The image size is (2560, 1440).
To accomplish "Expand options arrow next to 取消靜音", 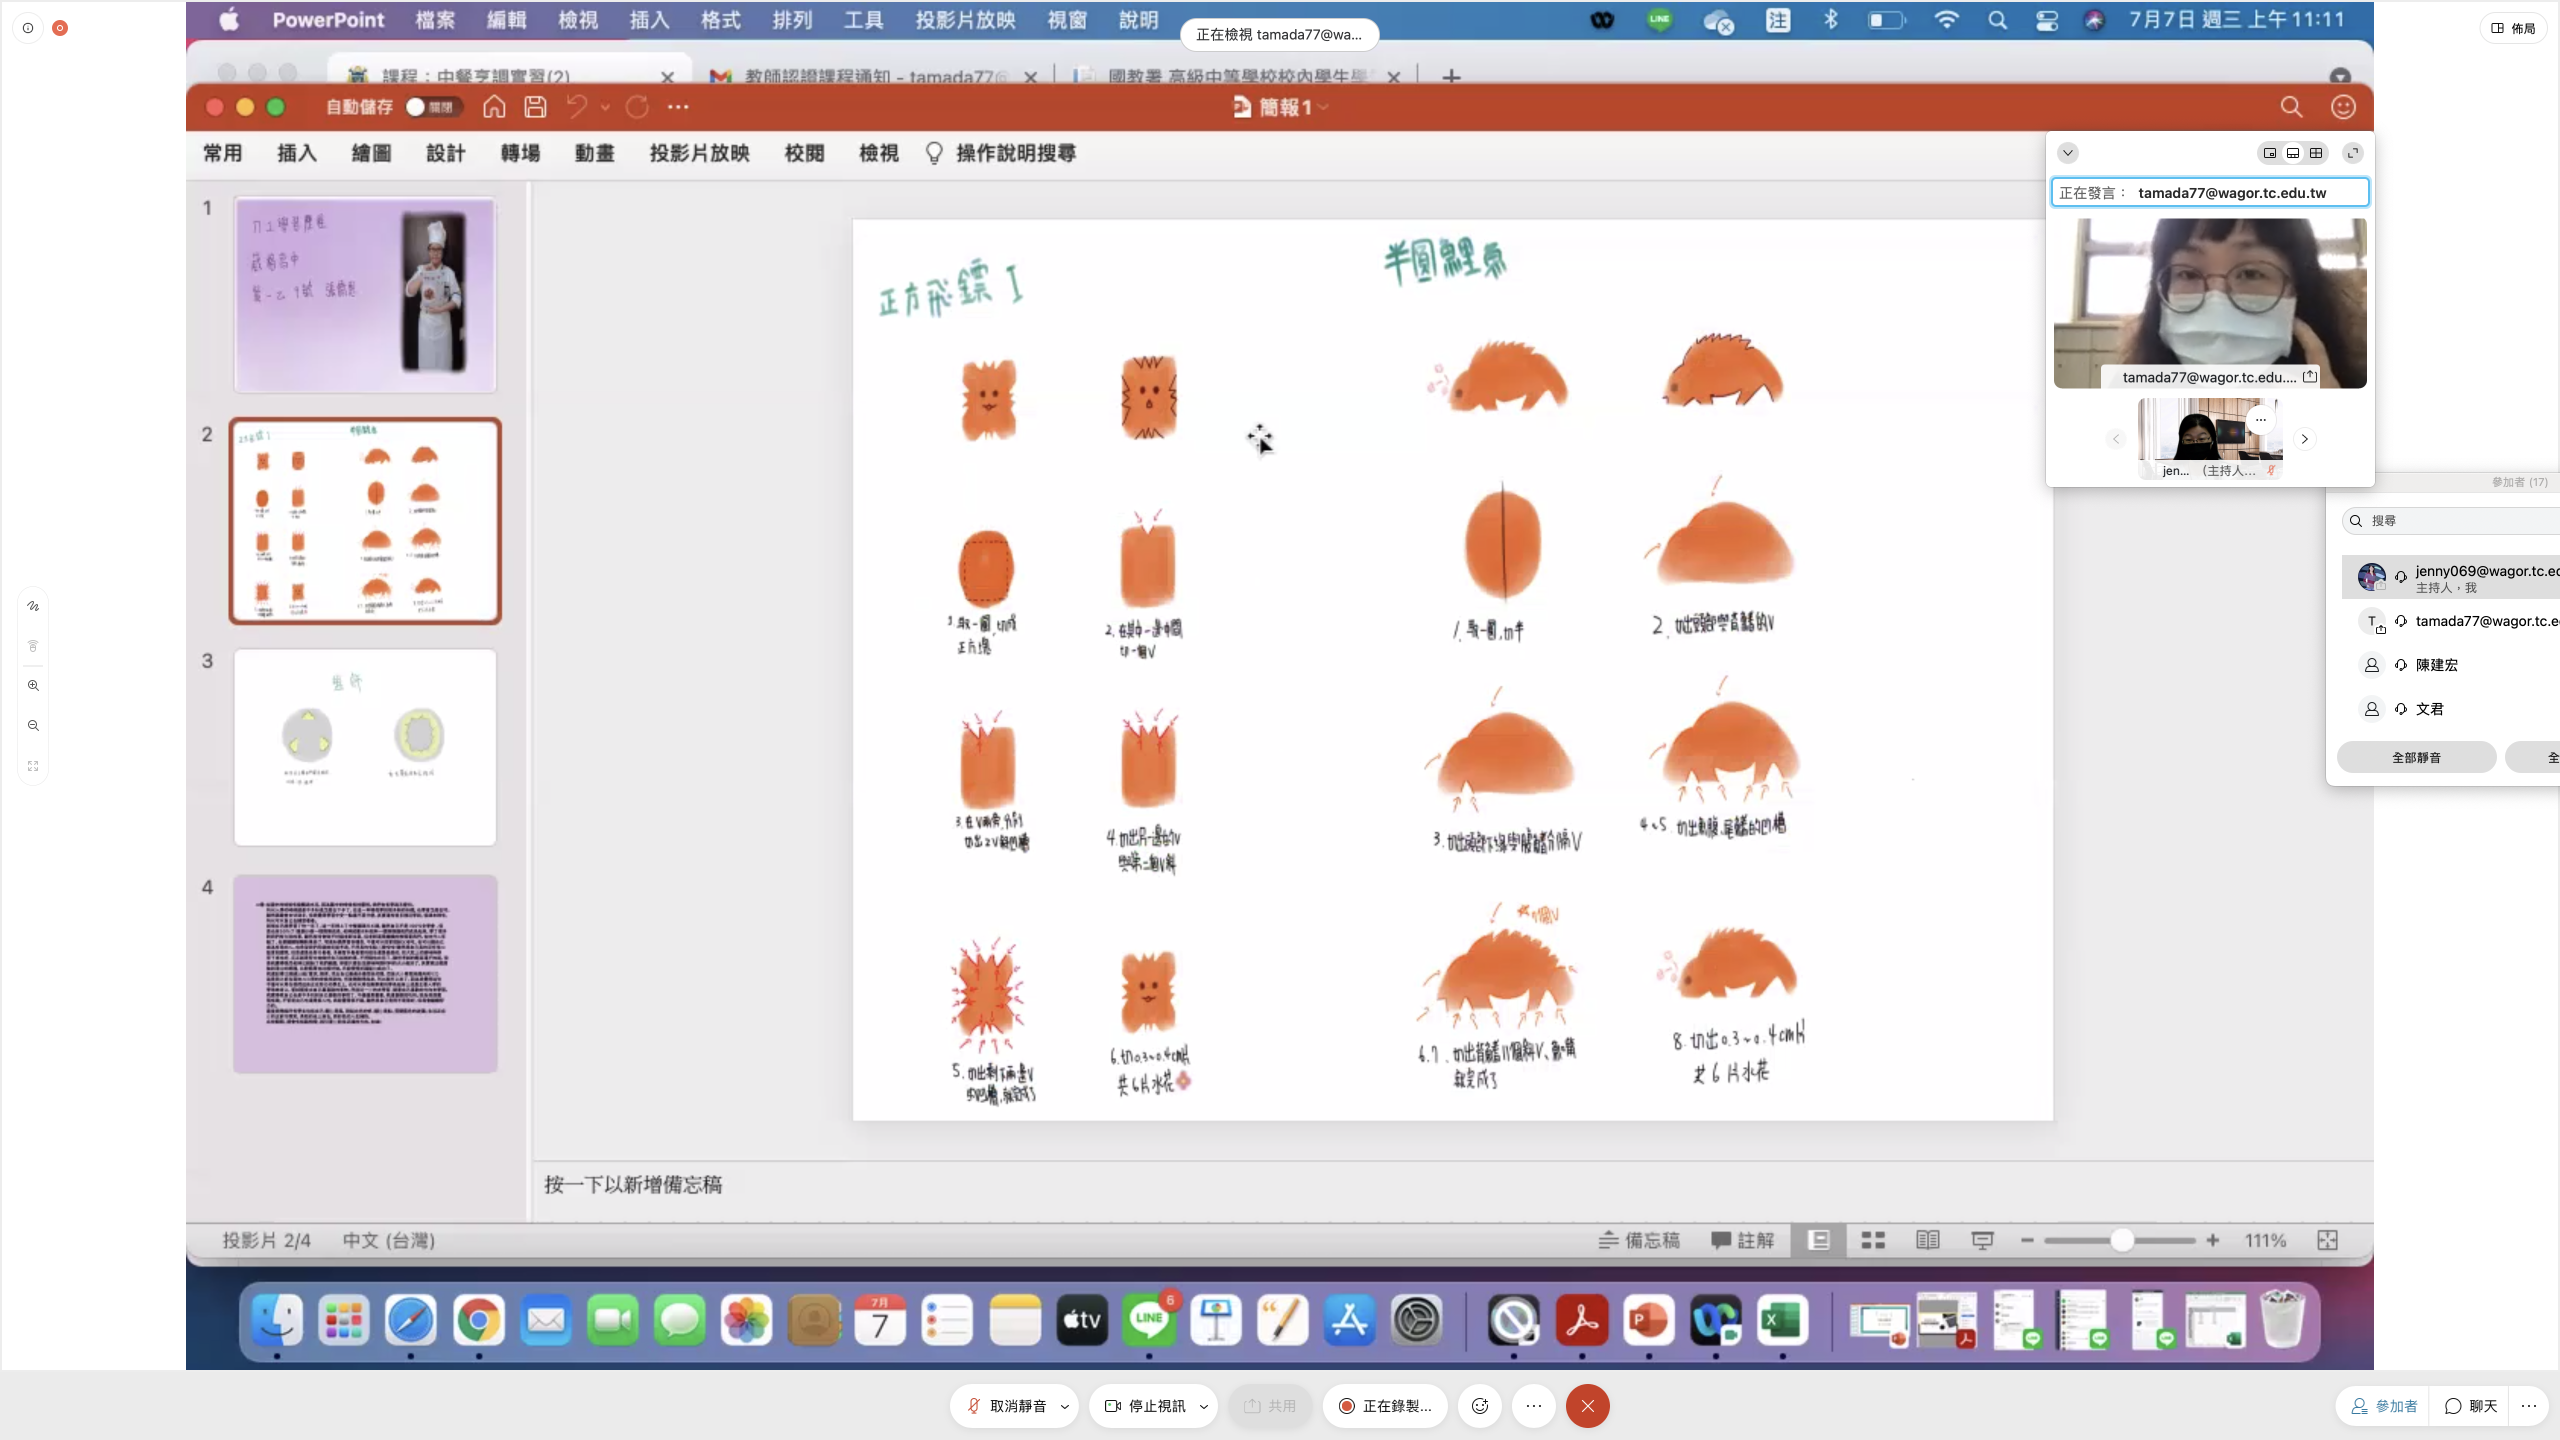I will (1065, 1406).
